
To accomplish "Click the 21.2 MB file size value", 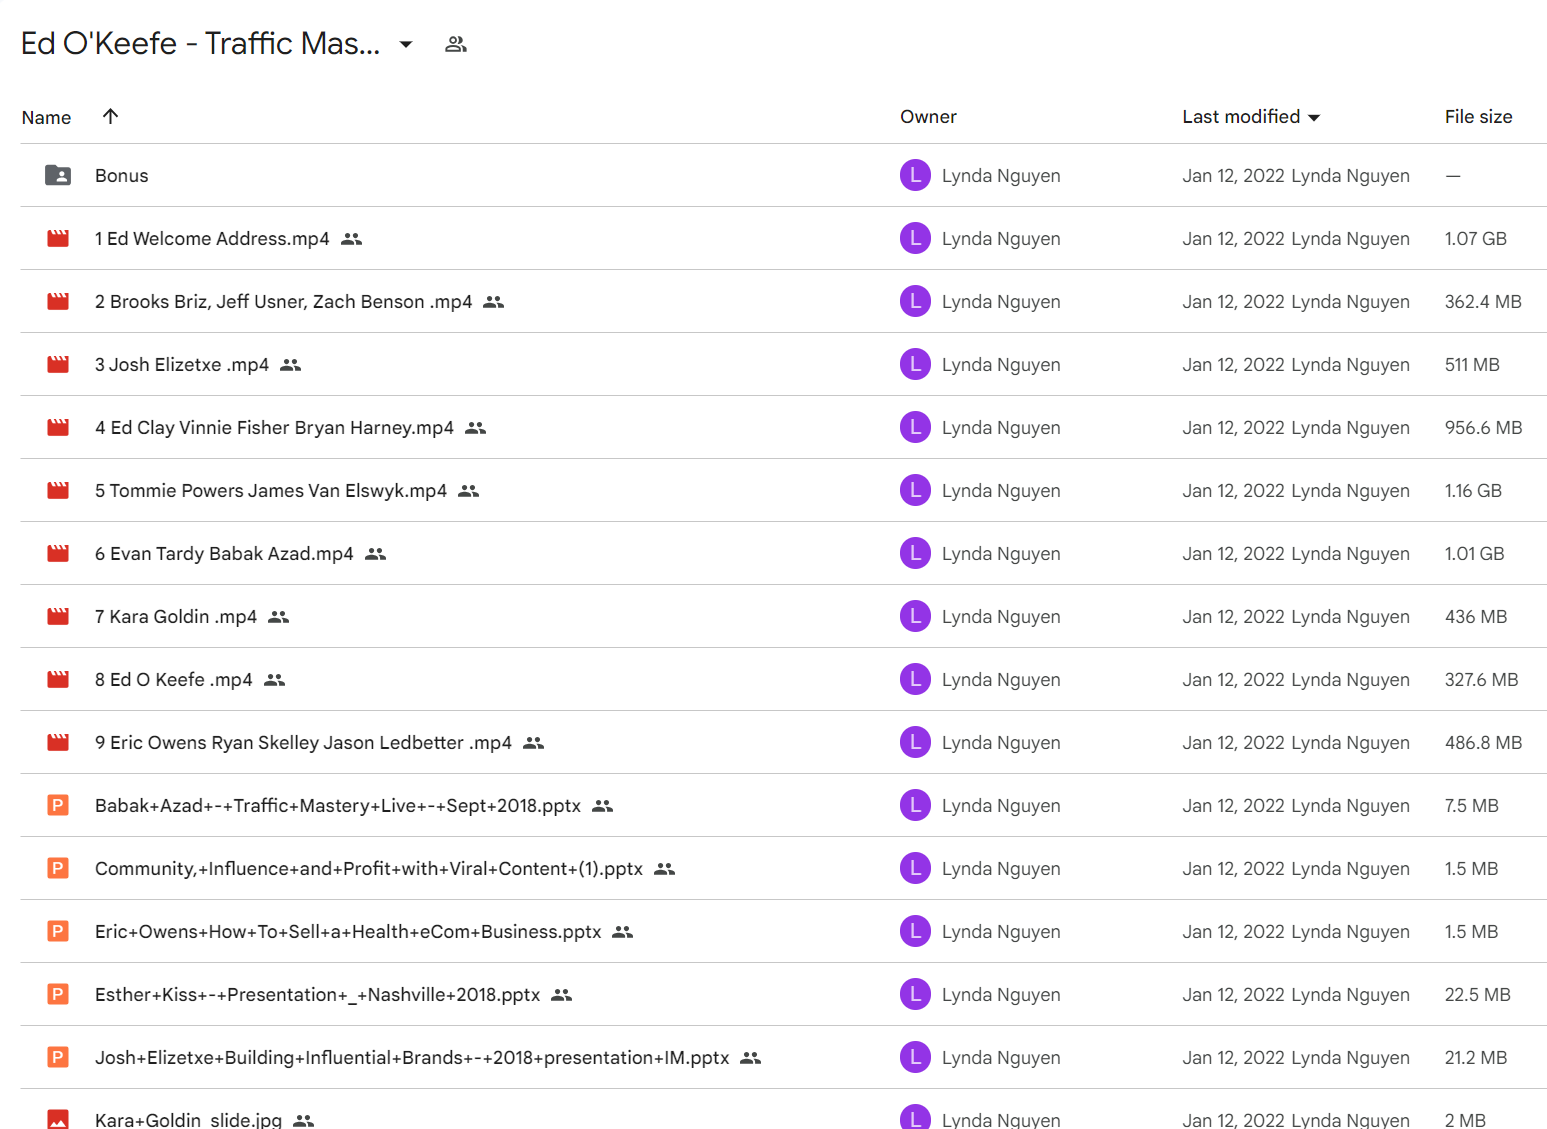I will pyautogui.click(x=1475, y=1057).
